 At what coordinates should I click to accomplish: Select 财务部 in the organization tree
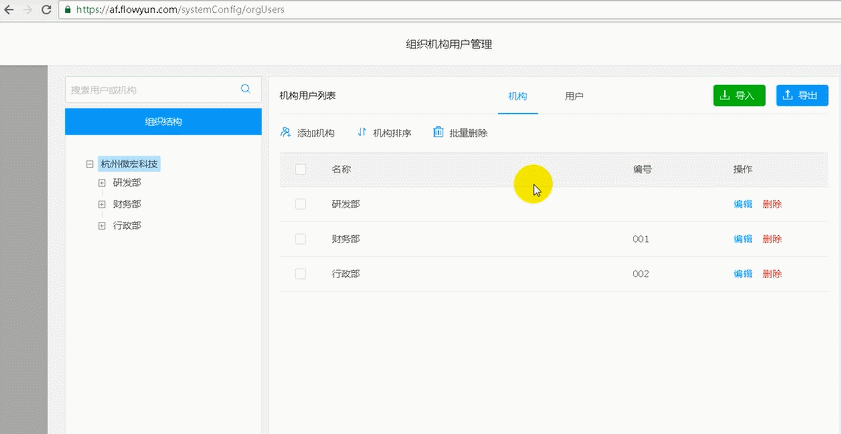pyautogui.click(x=127, y=204)
